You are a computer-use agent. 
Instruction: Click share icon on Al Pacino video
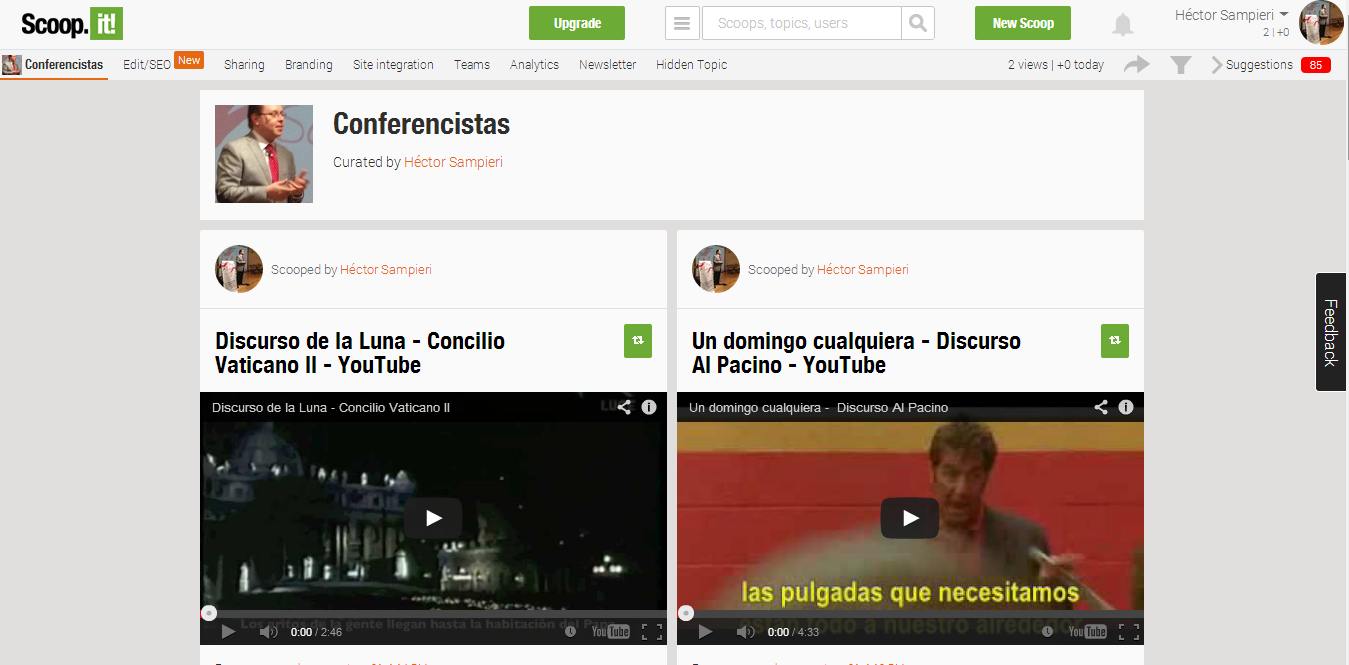coord(1100,407)
